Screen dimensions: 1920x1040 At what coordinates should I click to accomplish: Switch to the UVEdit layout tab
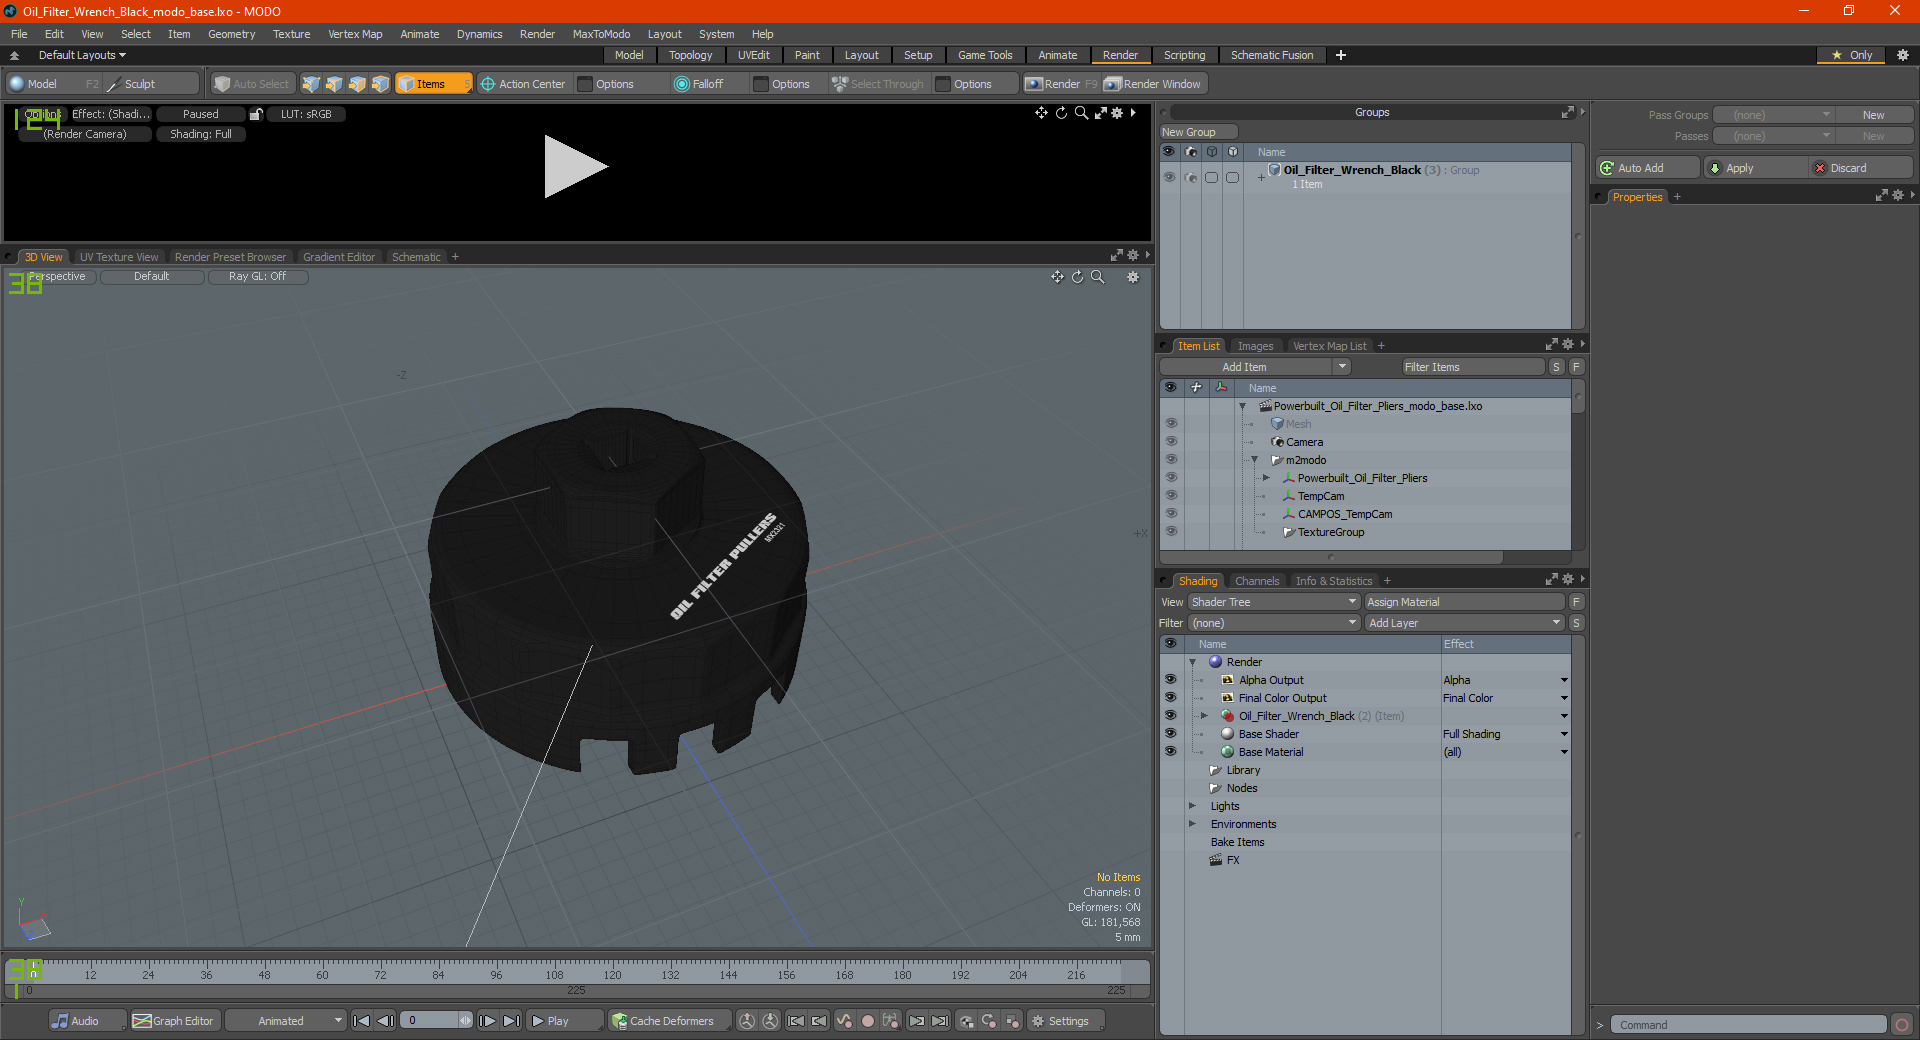(x=754, y=55)
